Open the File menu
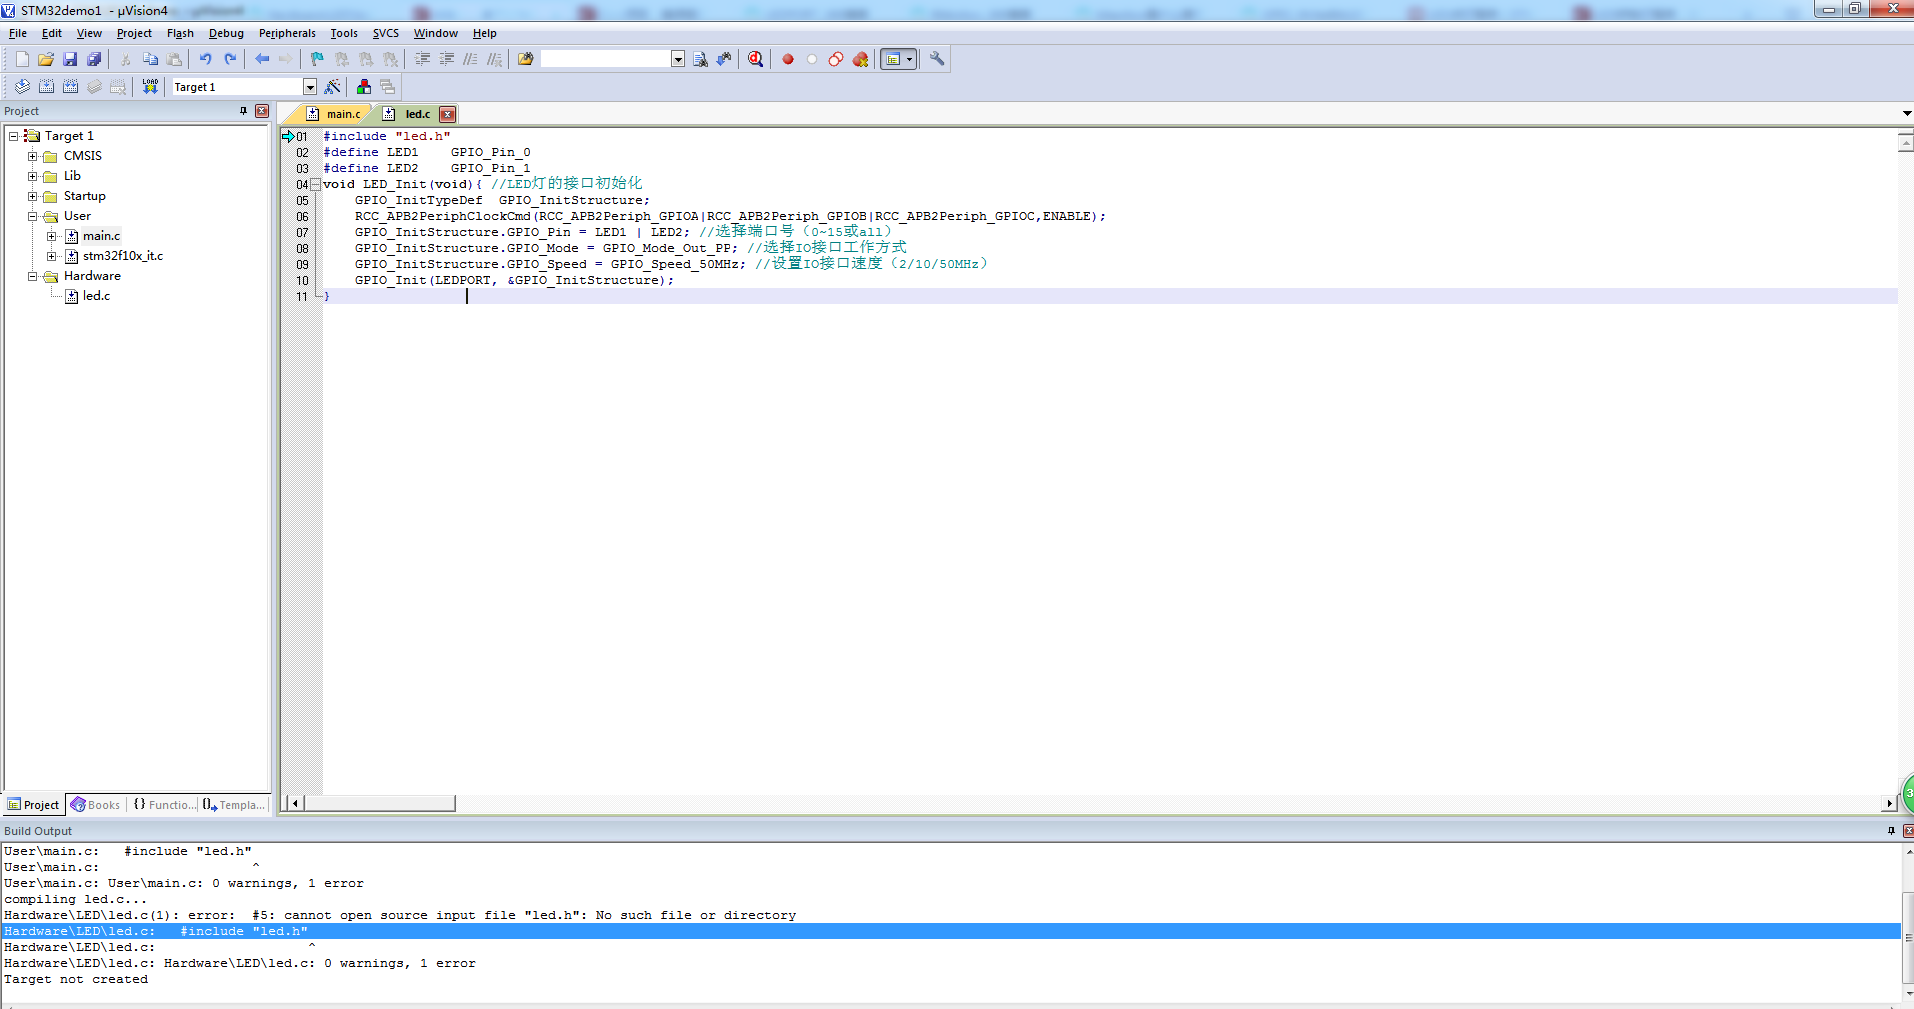 (x=18, y=33)
